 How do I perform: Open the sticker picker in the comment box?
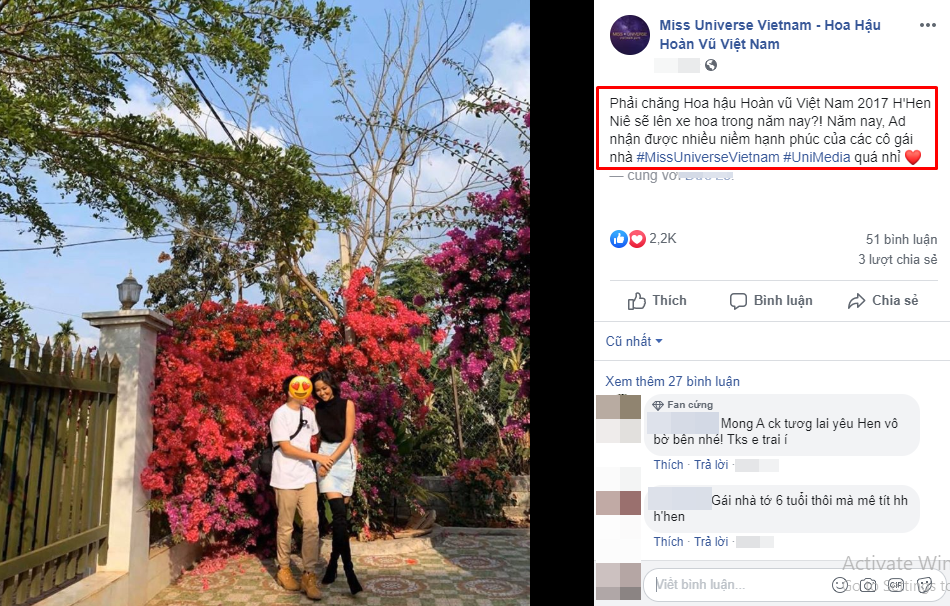click(923, 585)
